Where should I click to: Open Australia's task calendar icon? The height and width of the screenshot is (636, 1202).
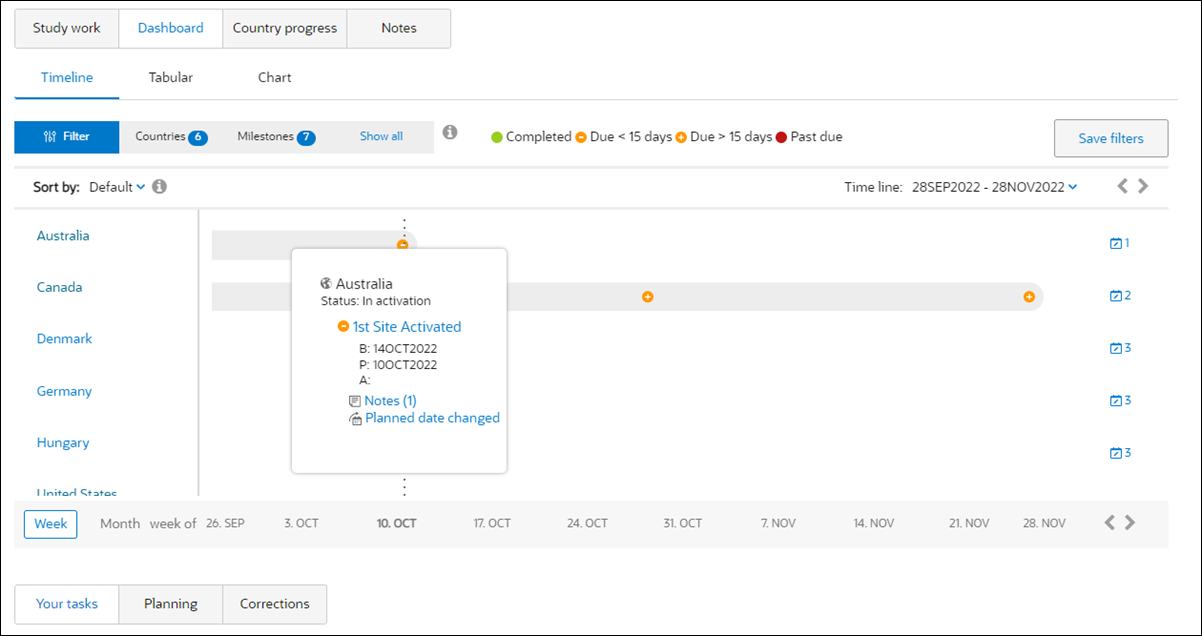coord(1119,243)
